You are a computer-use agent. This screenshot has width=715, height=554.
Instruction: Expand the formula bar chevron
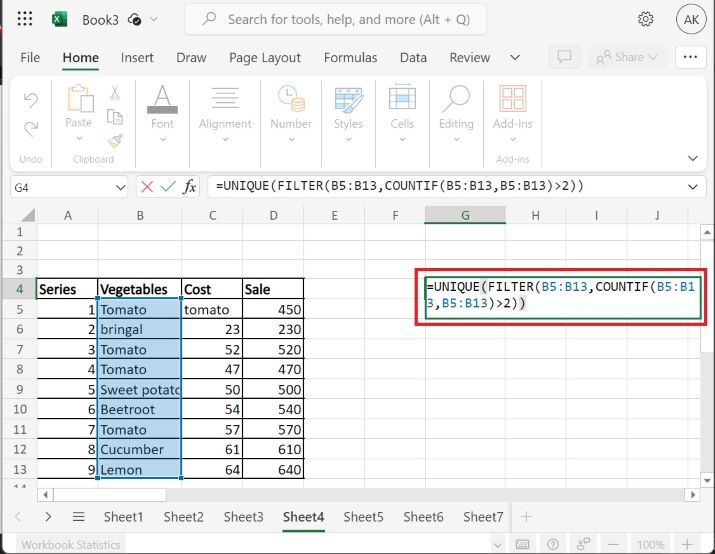[x=693, y=186]
